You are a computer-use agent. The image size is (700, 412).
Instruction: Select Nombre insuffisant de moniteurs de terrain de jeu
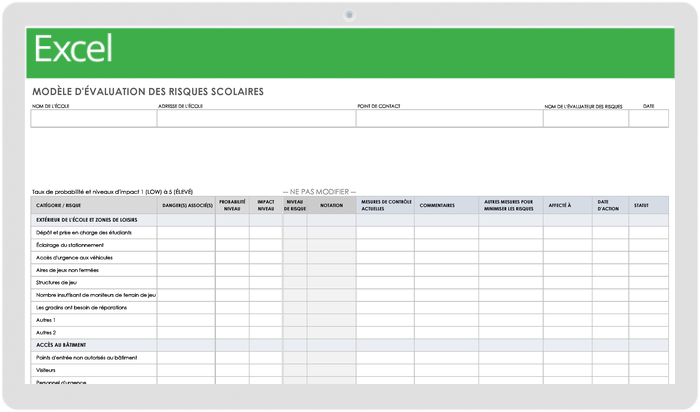96,295
